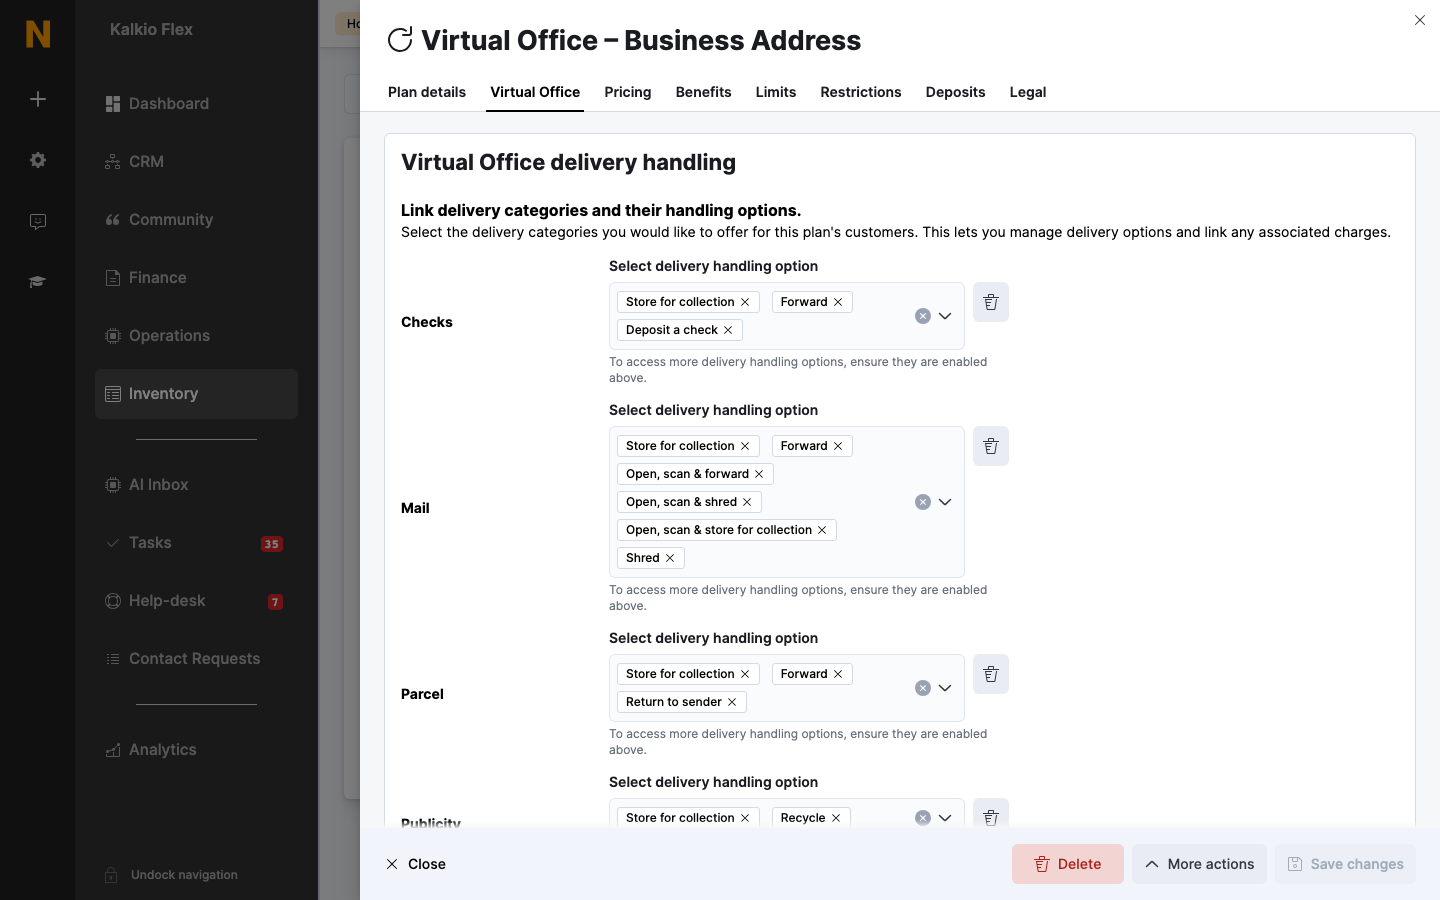
Task: Open the graduation cap icon in left rail
Action: tap(38, 282)
